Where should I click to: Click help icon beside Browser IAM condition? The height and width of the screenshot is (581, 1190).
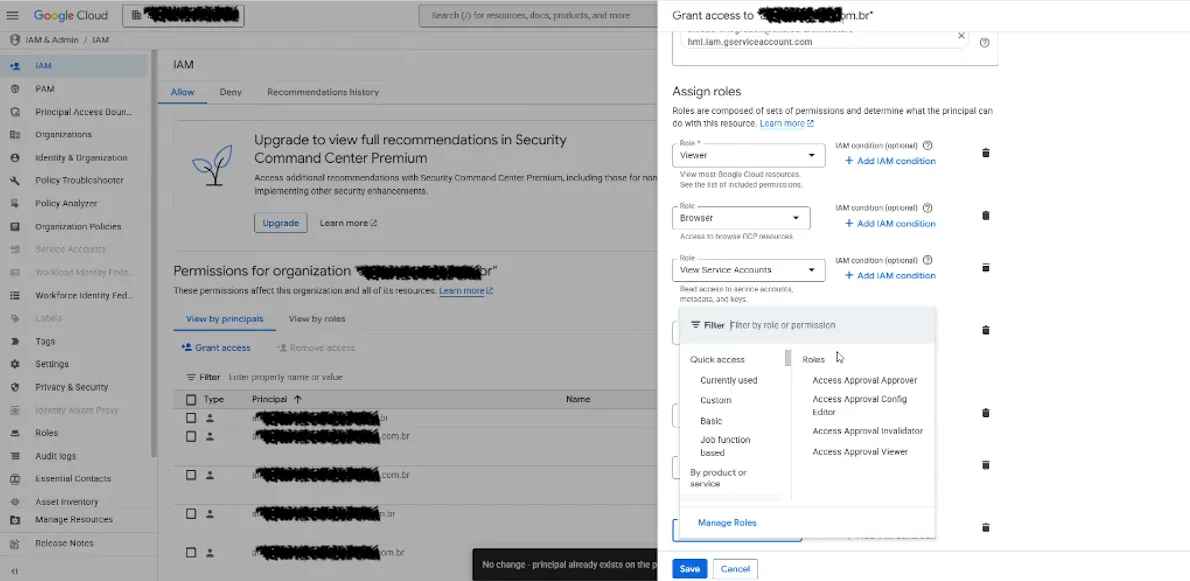point(927,208)
